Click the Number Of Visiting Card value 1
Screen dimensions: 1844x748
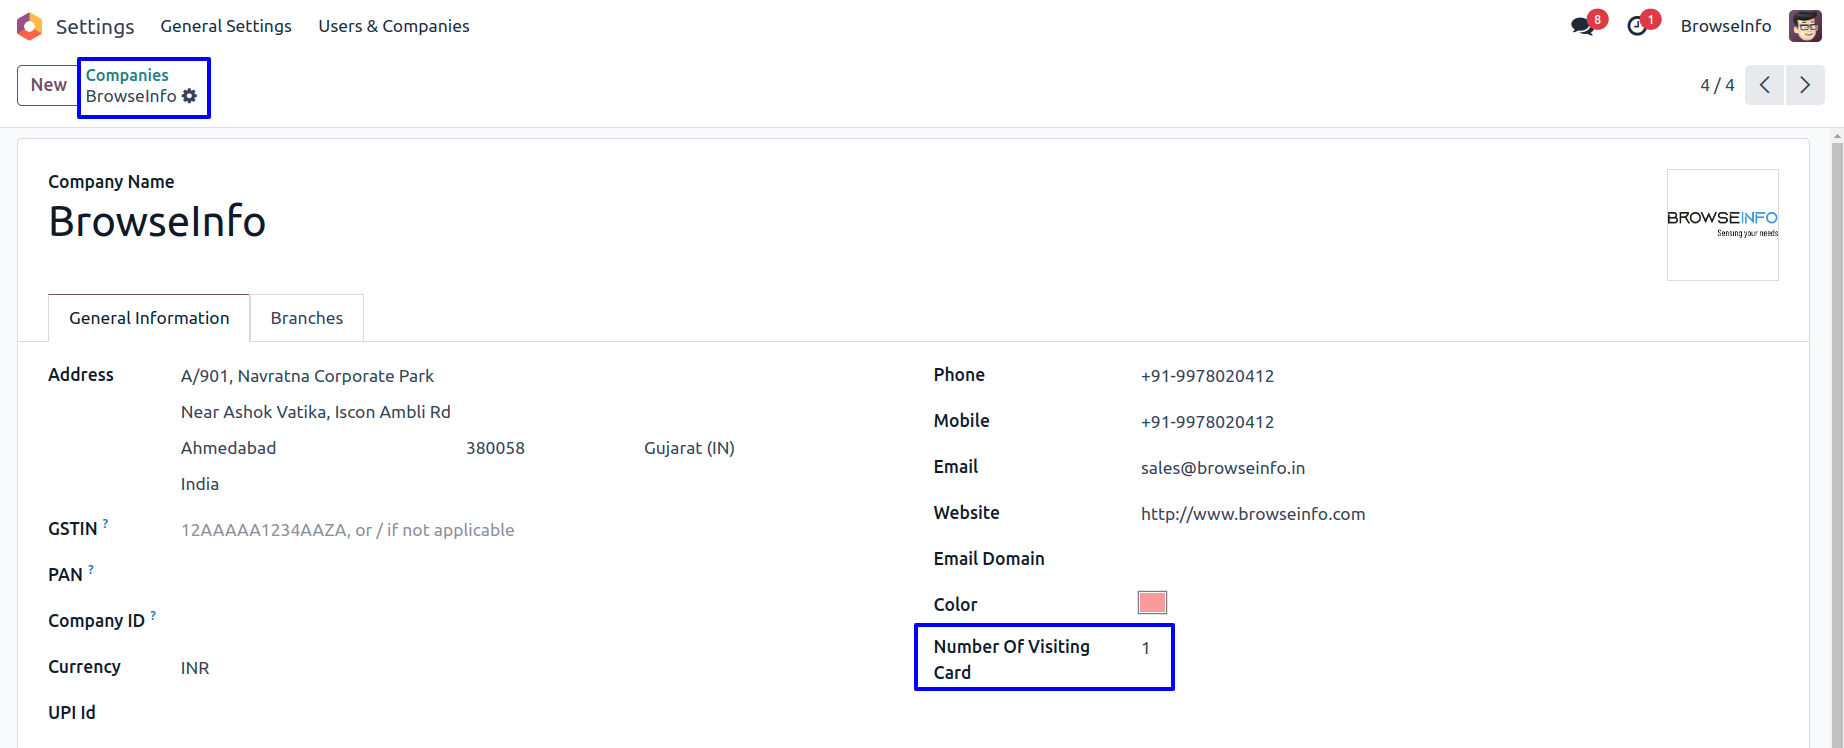(1145, 648)
